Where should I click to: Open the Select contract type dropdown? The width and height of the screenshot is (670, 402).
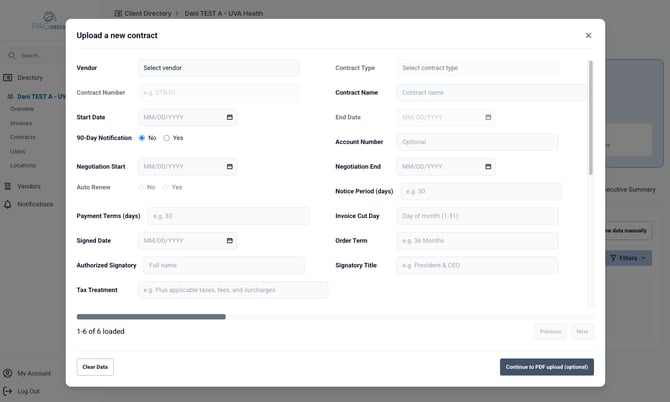(x=477, y=68)
